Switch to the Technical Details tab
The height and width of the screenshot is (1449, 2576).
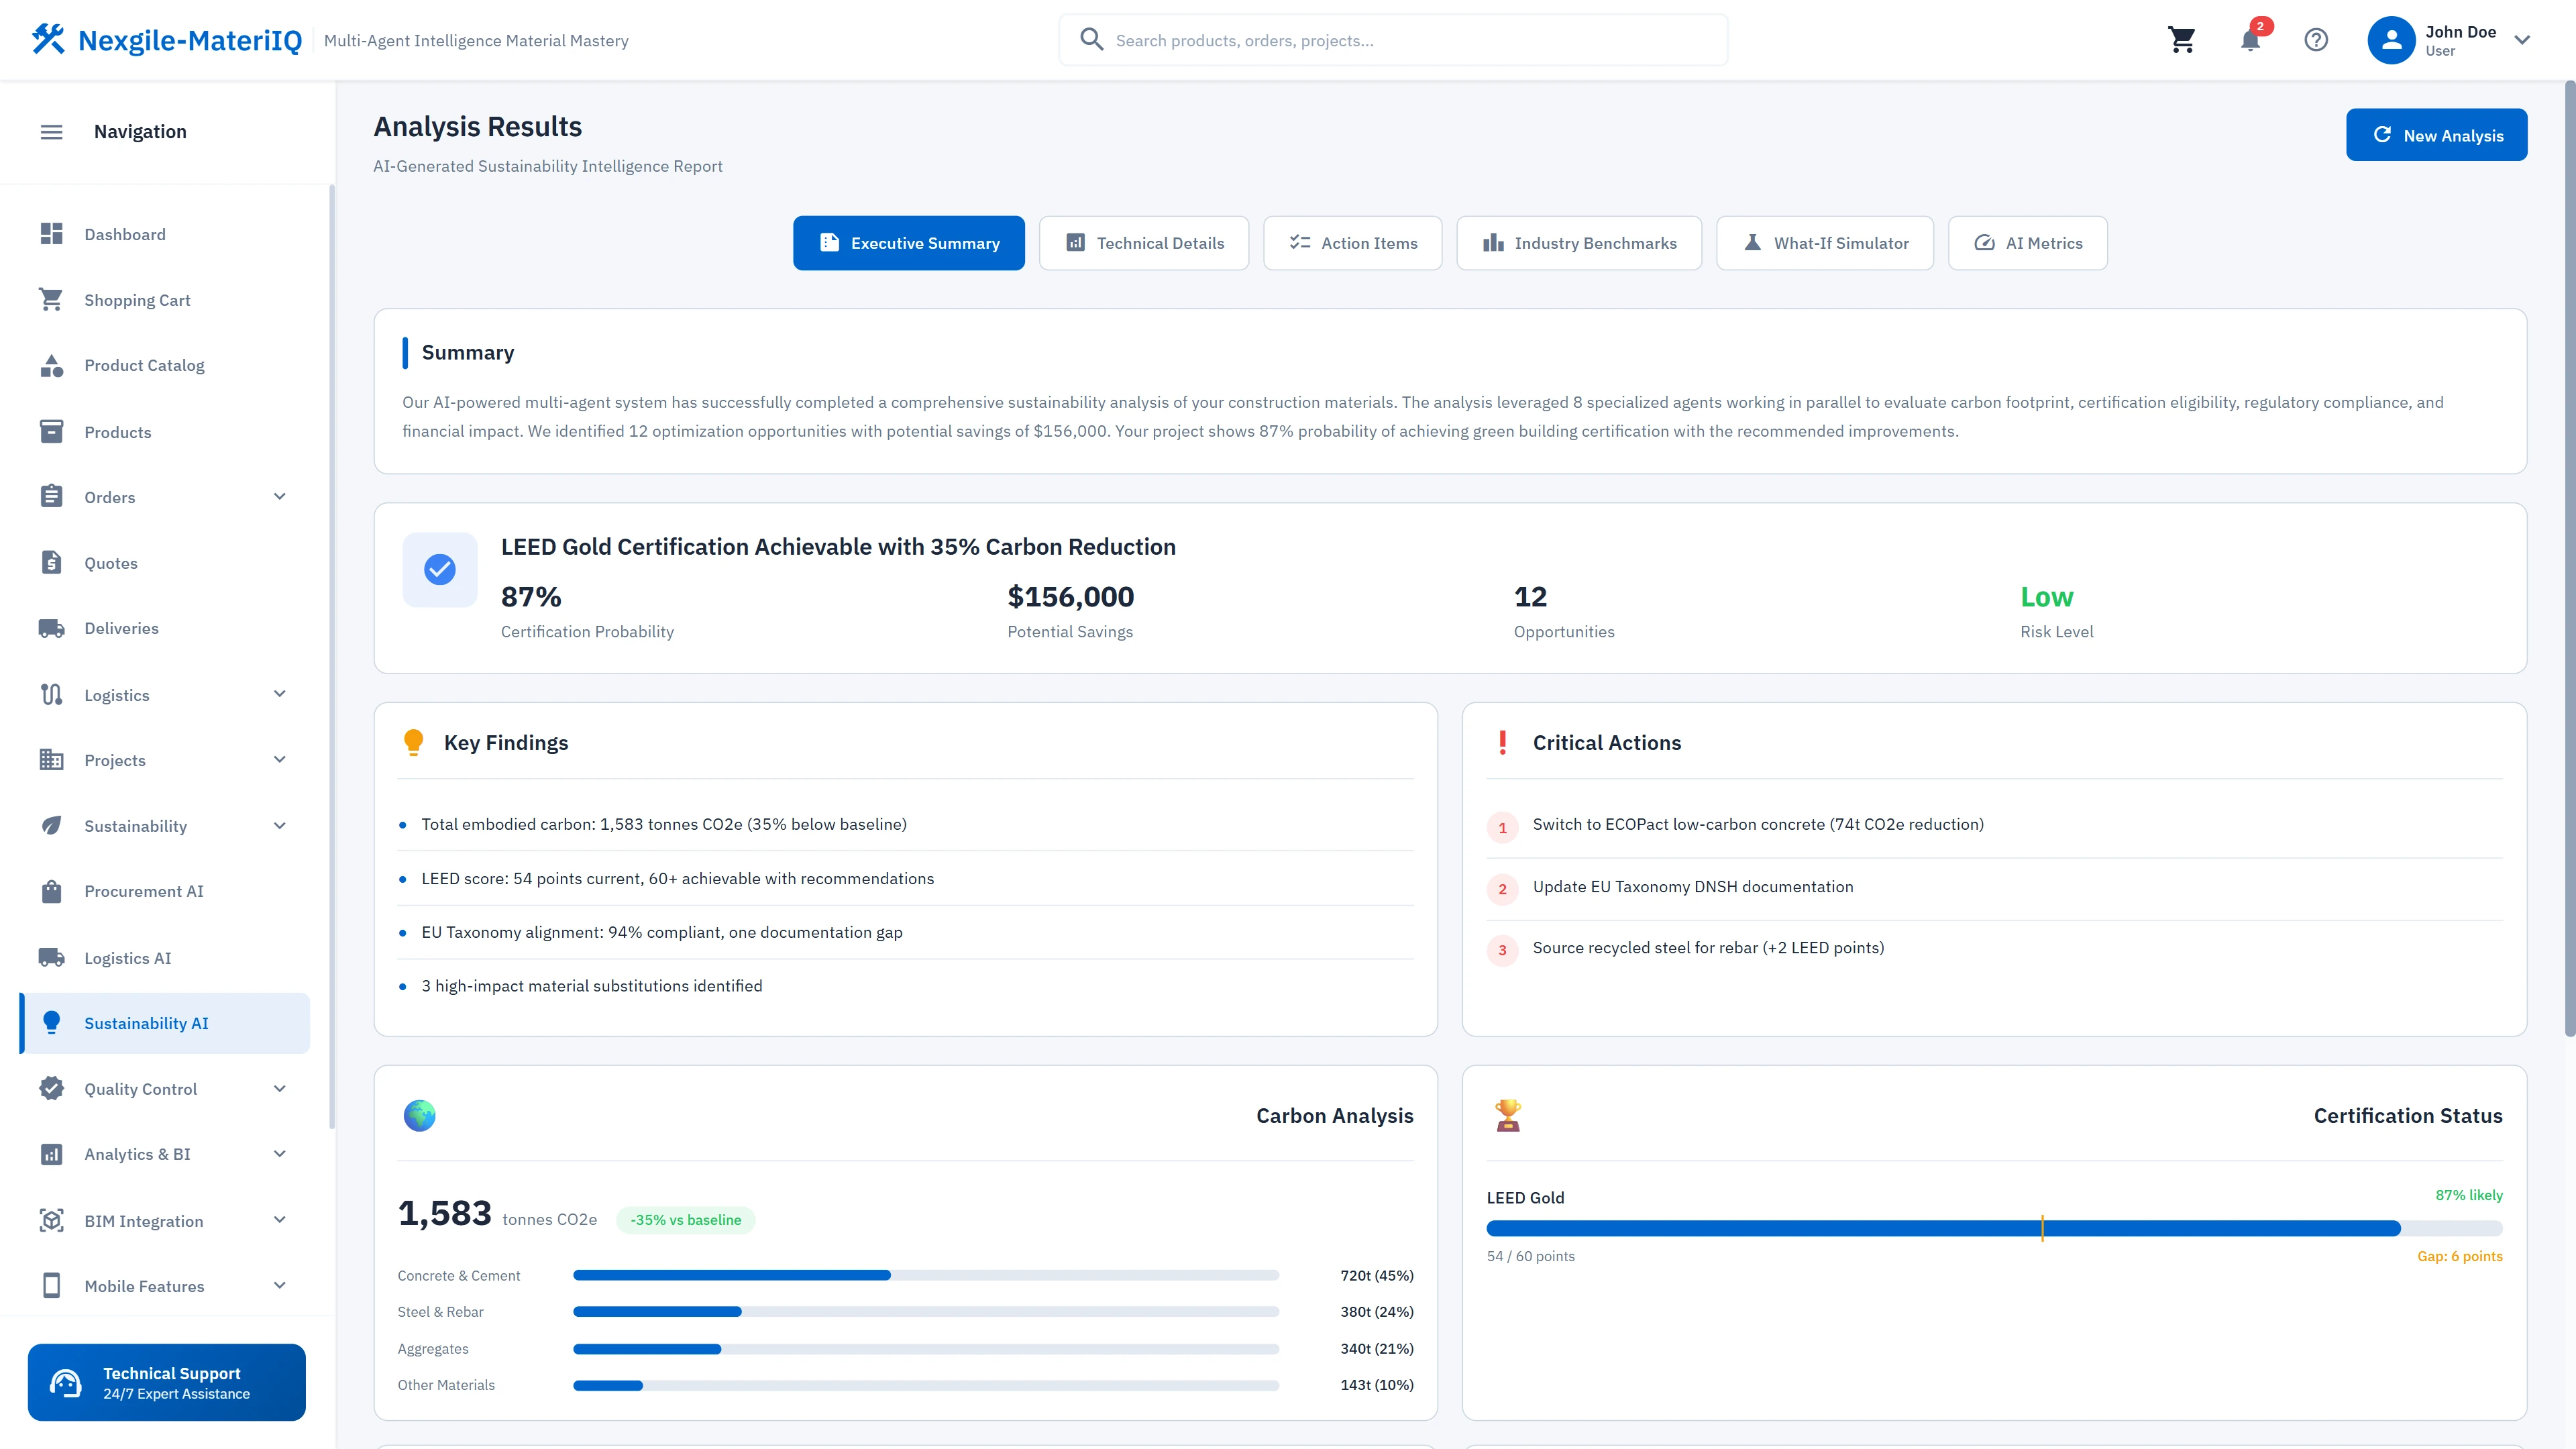click(1144, 243)
